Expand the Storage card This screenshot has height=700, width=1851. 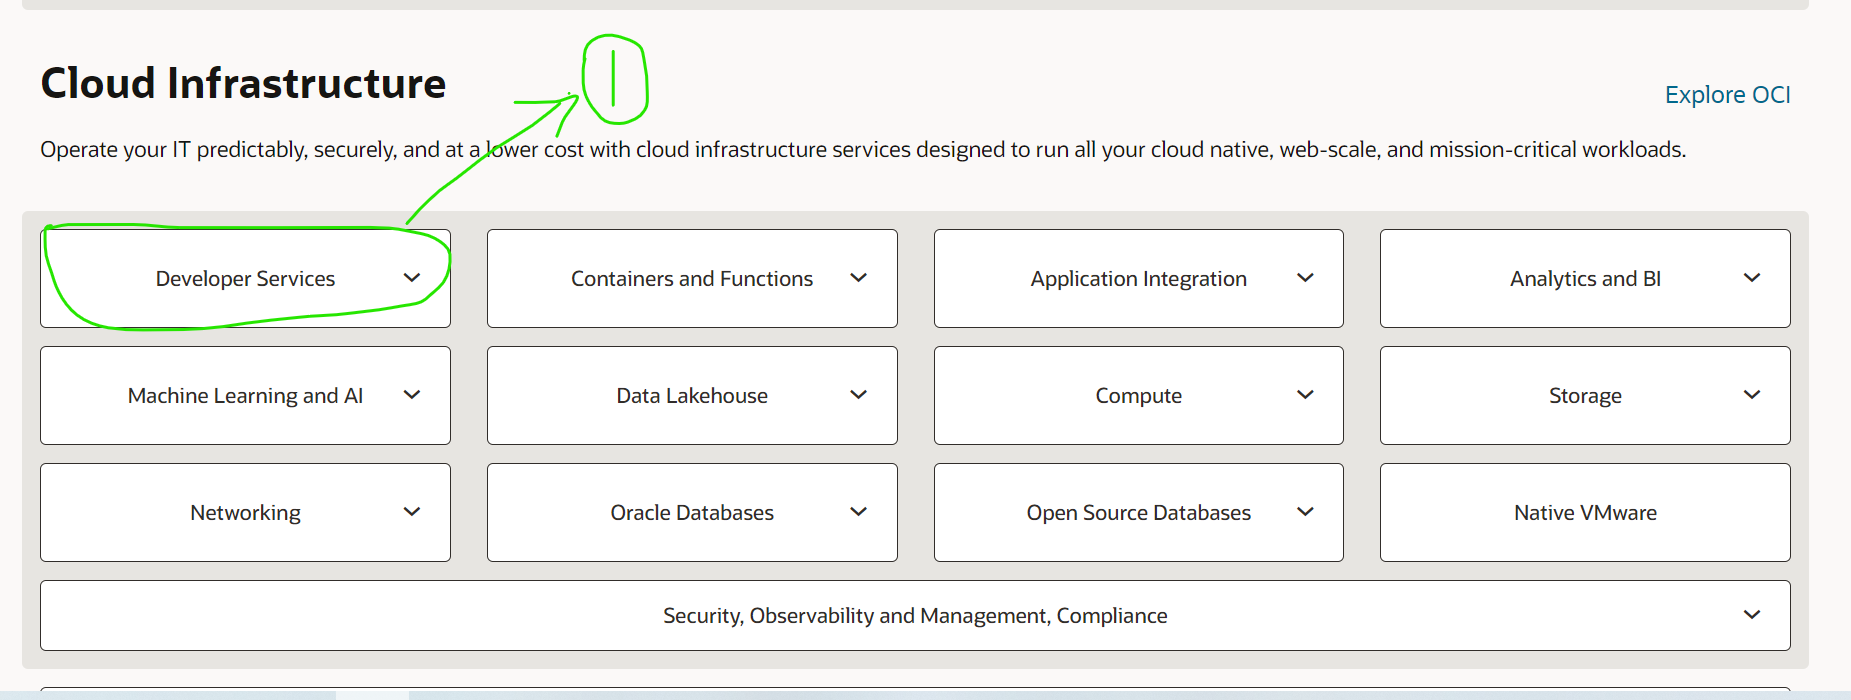pyautogui.click(x=1585, y=396)
